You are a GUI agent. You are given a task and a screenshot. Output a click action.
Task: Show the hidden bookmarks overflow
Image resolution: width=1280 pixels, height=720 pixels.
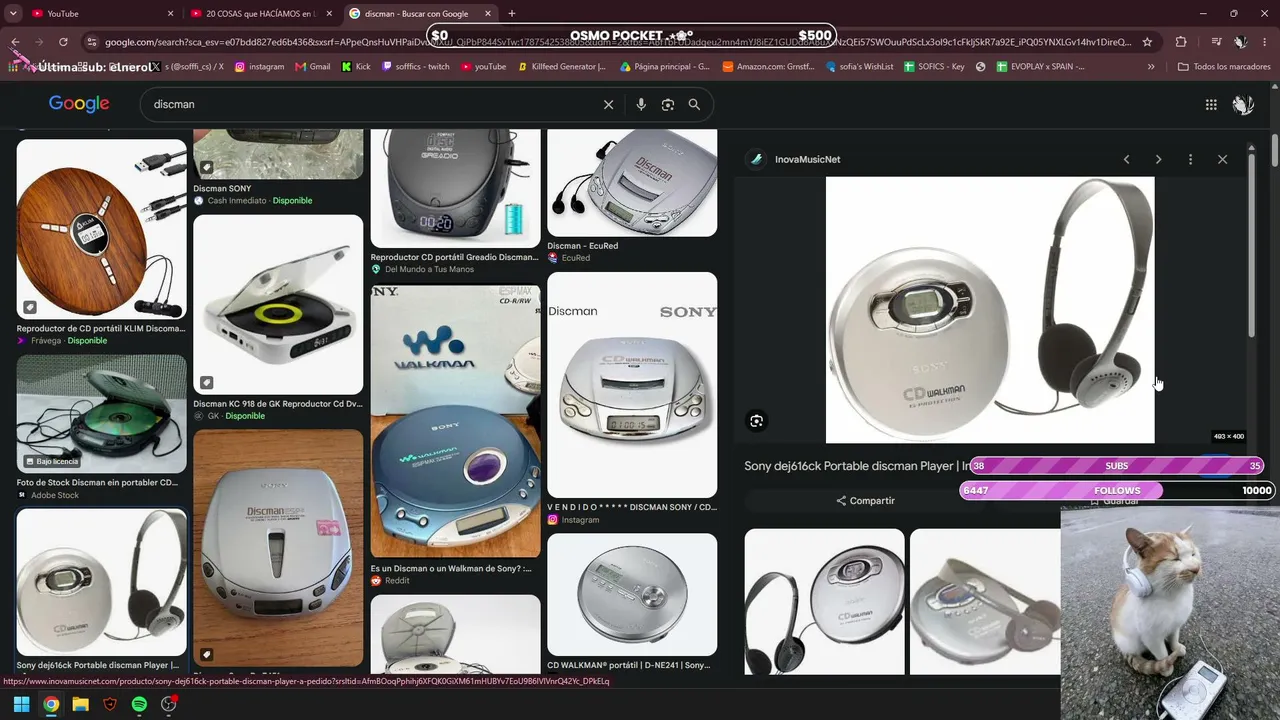pos(1151,67)
